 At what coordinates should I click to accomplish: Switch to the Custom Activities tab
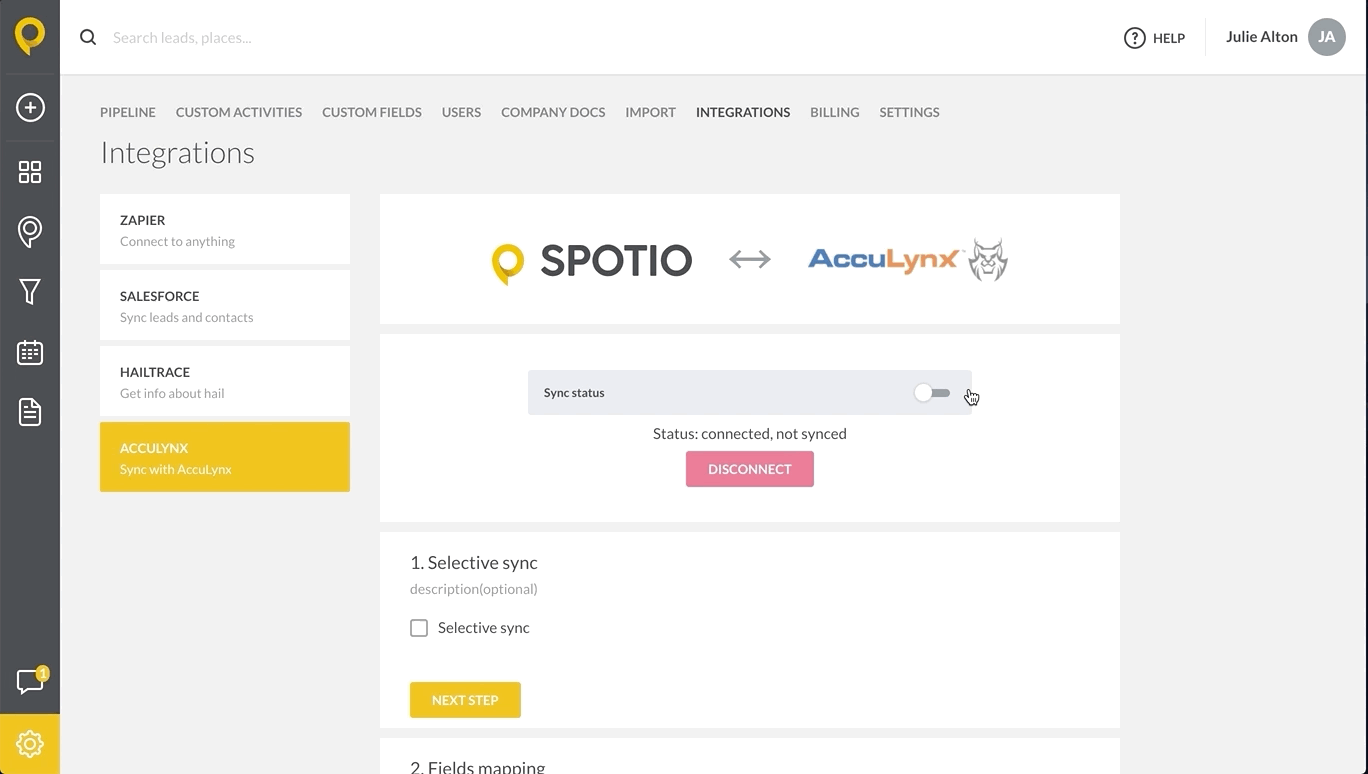point(239,112)
